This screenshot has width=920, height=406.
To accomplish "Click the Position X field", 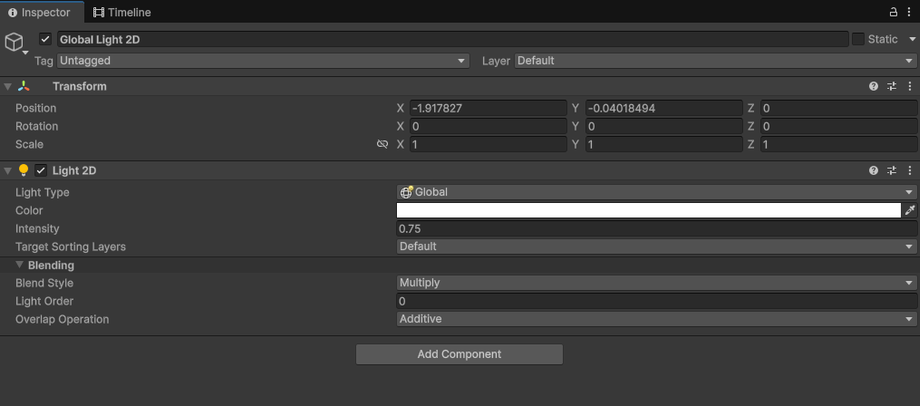I will [x=488, y=108].
